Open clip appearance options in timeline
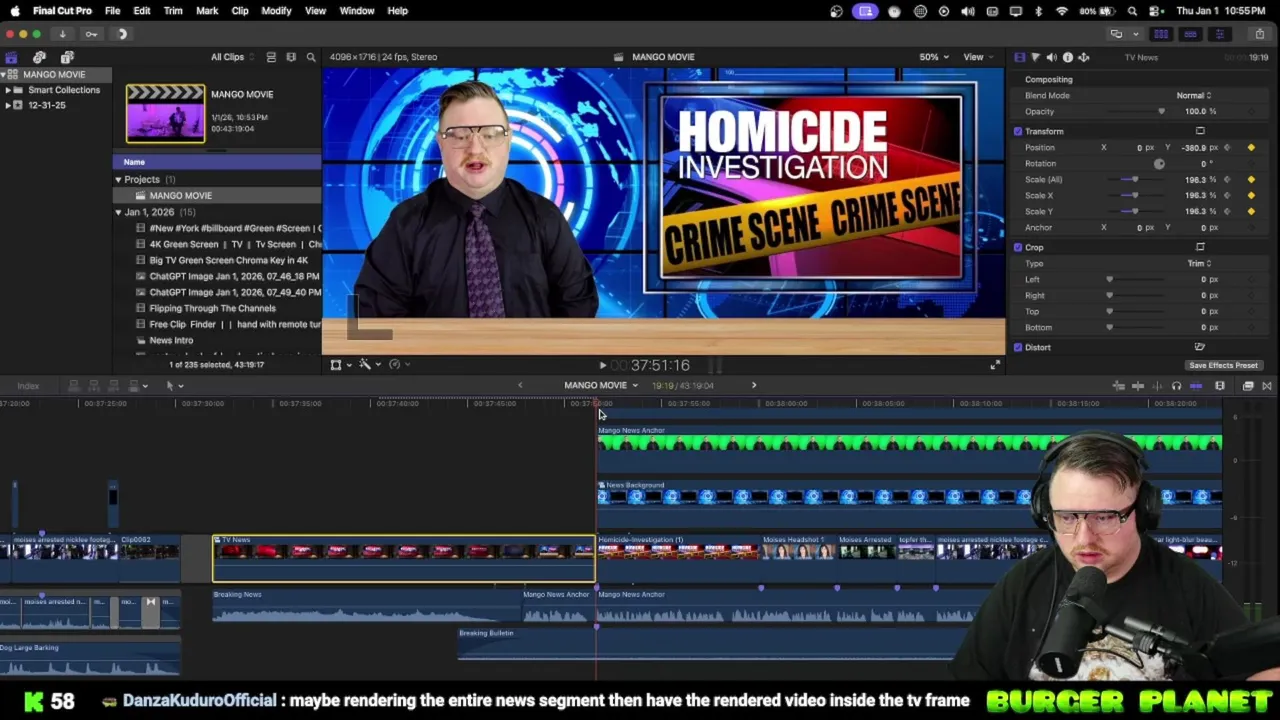1280x720 pixels. tap(1220, 386)
